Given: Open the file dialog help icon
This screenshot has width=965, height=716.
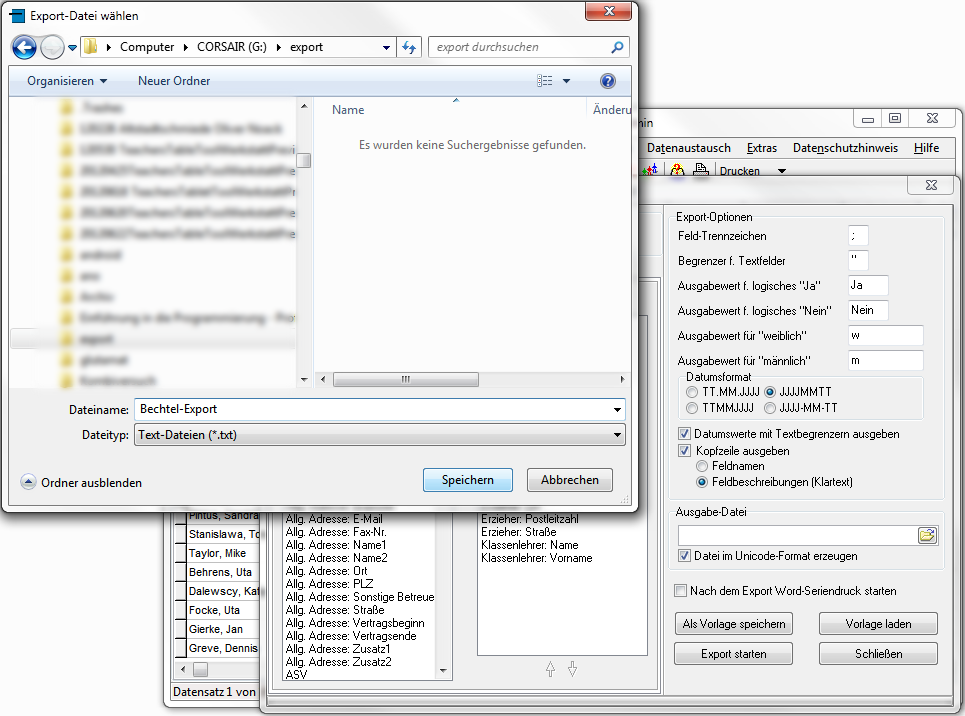Looking at the screenshot, I should point(607,81).
